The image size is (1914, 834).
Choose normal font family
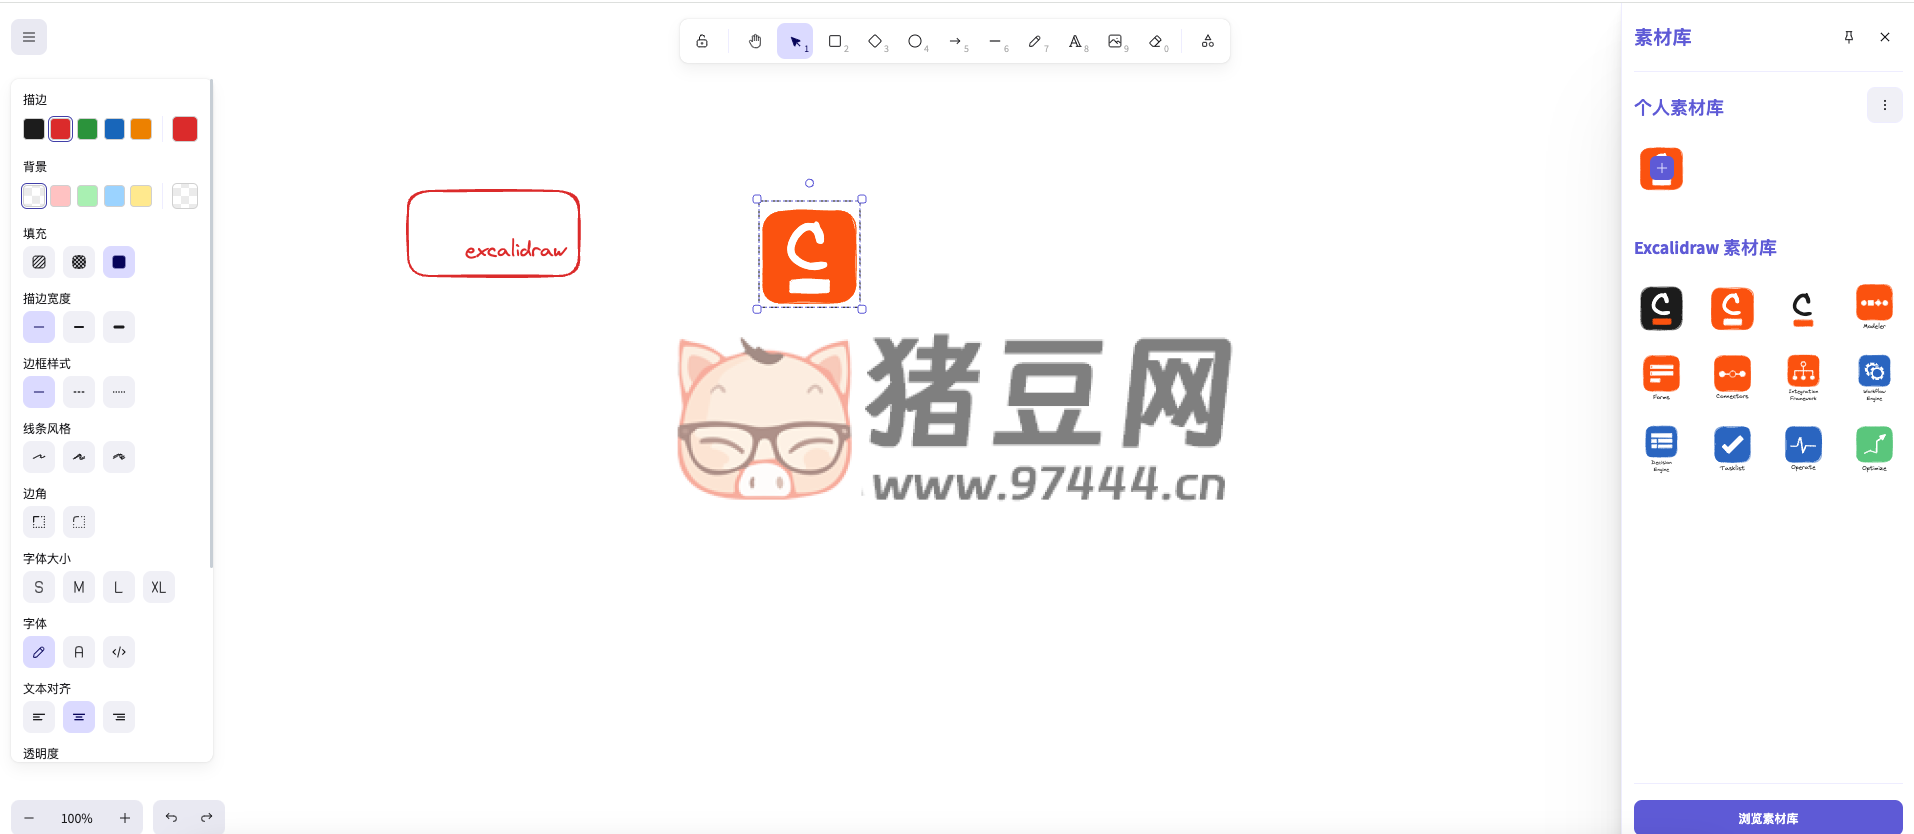pyautogui.click(x=79, y=652)
